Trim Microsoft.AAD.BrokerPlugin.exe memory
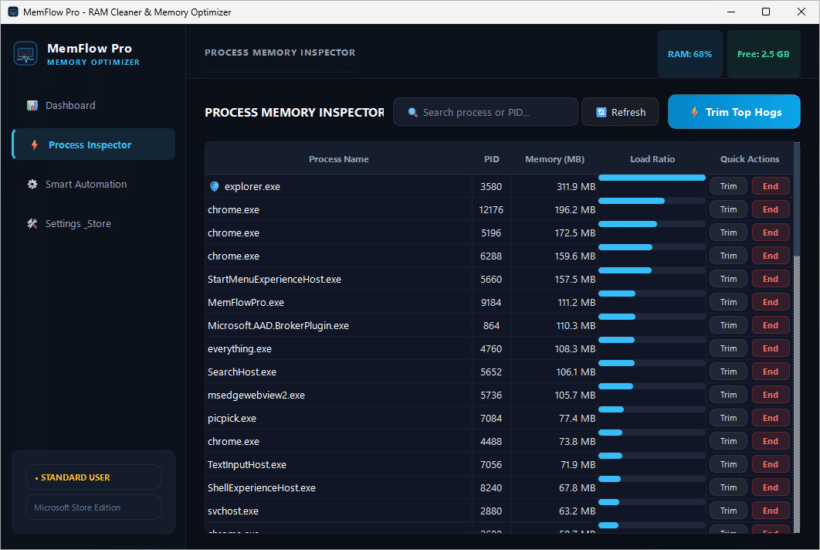This screenshot has width=820, height=550. pyautogui.click(x=728, y=325)
